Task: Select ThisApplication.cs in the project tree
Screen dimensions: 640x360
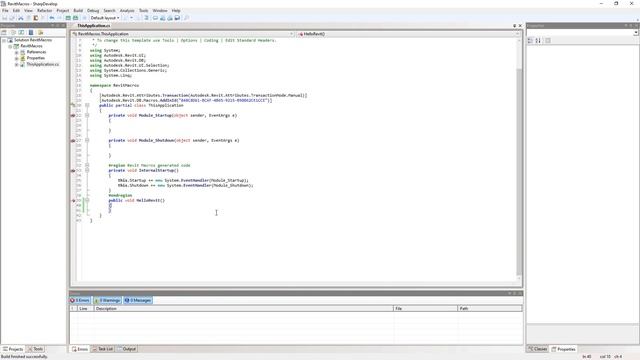Action: (43, 64)
